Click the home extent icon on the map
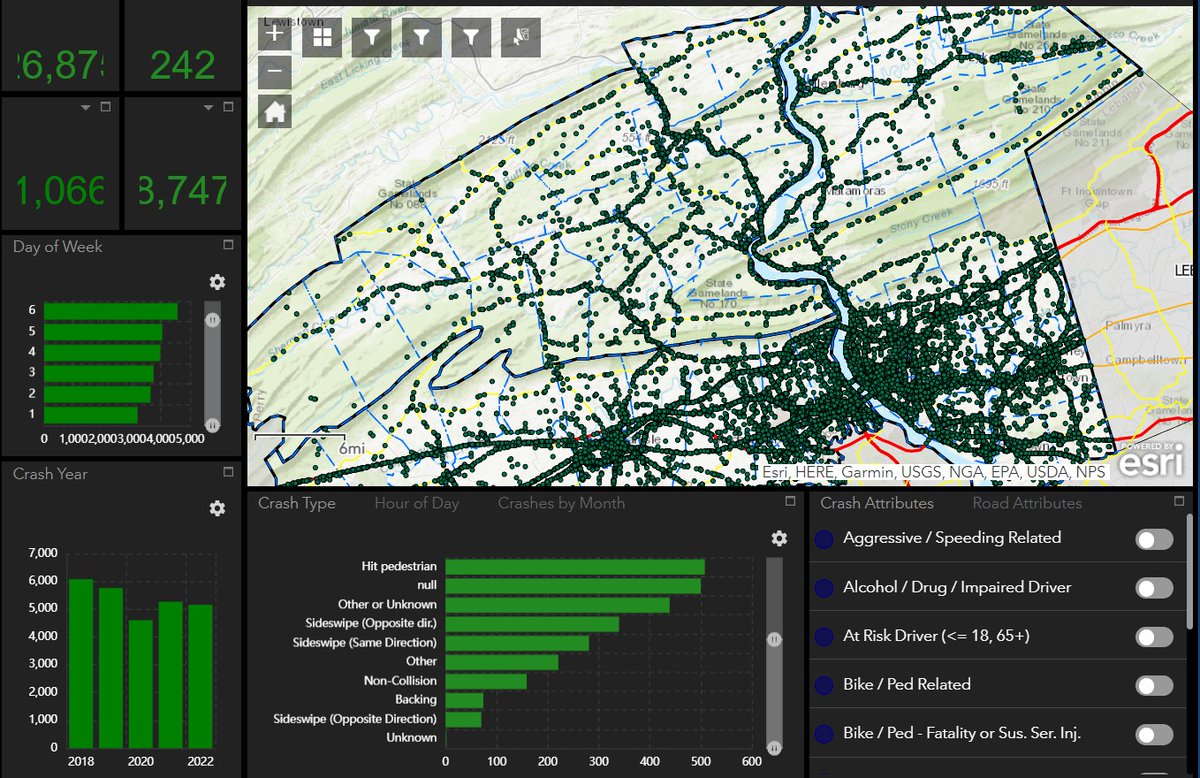 click(x=274, y=110)
